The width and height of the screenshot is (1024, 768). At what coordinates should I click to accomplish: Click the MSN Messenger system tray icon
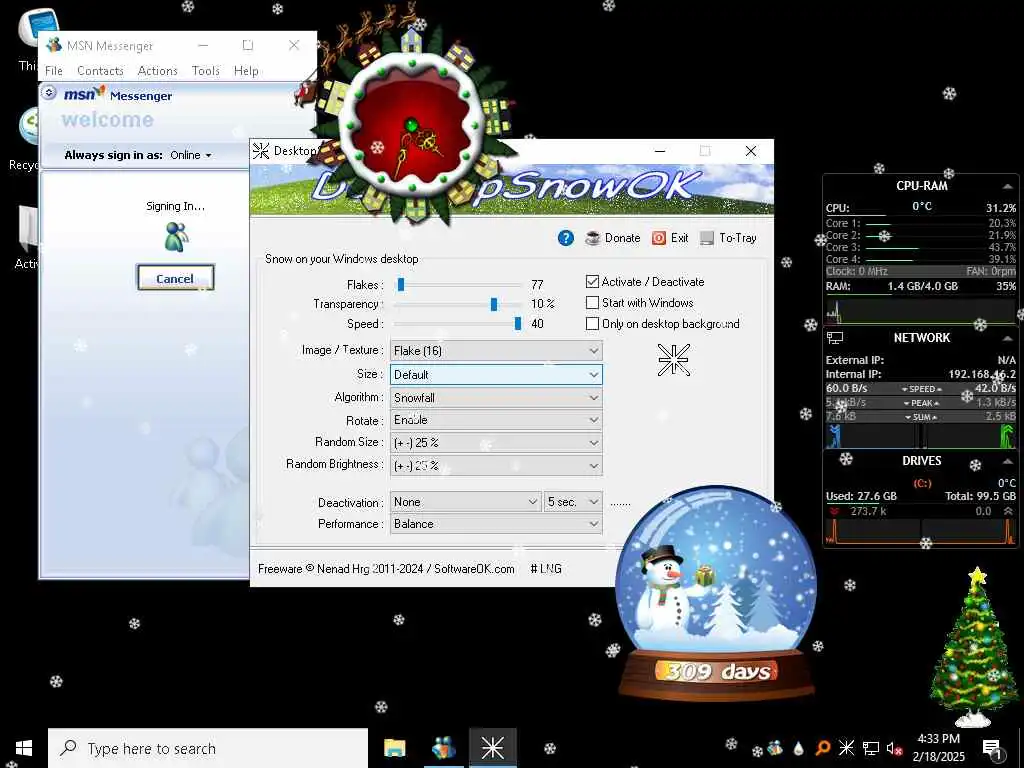coord(775,748)
